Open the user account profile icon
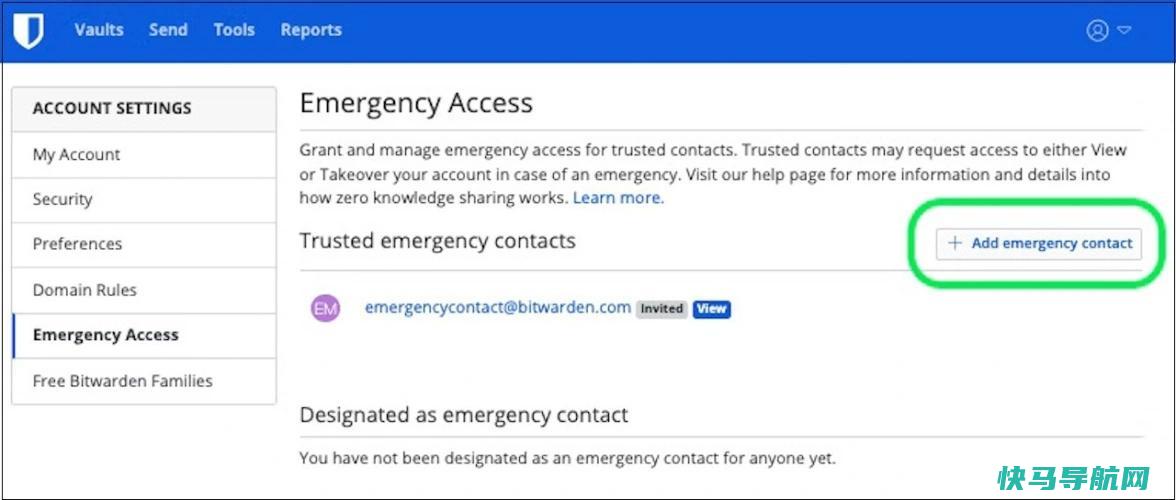Screen dimensions: 1176x500 click(1097, 31)
